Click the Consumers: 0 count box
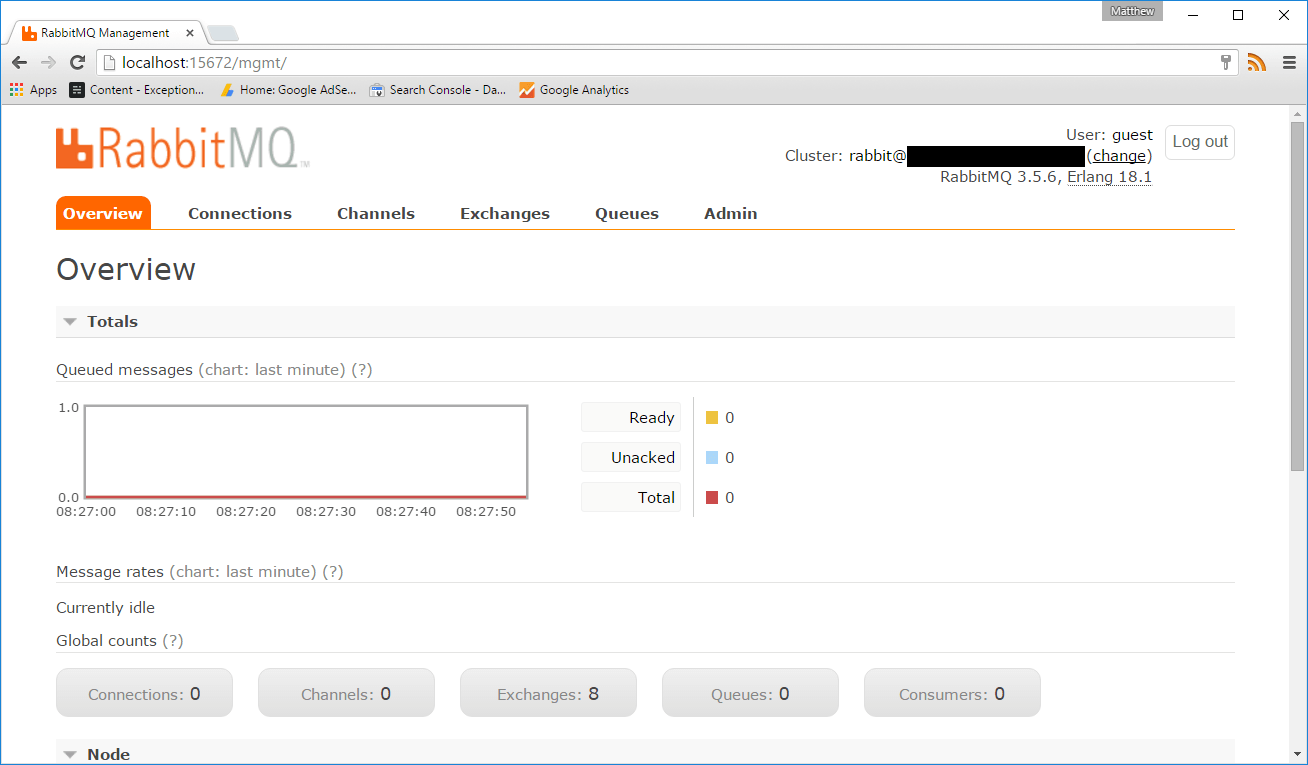The image size is (1308, 765). coord(952,693)
